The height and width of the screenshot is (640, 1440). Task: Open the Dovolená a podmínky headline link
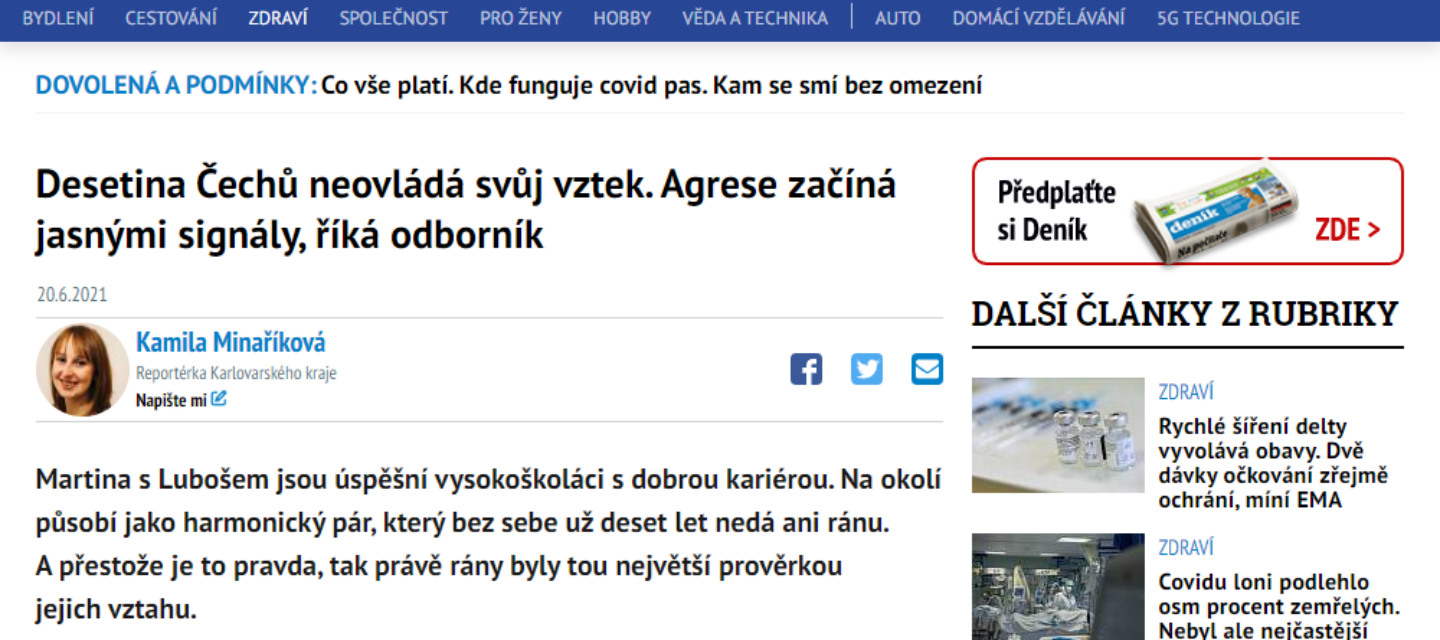[509, 85]
